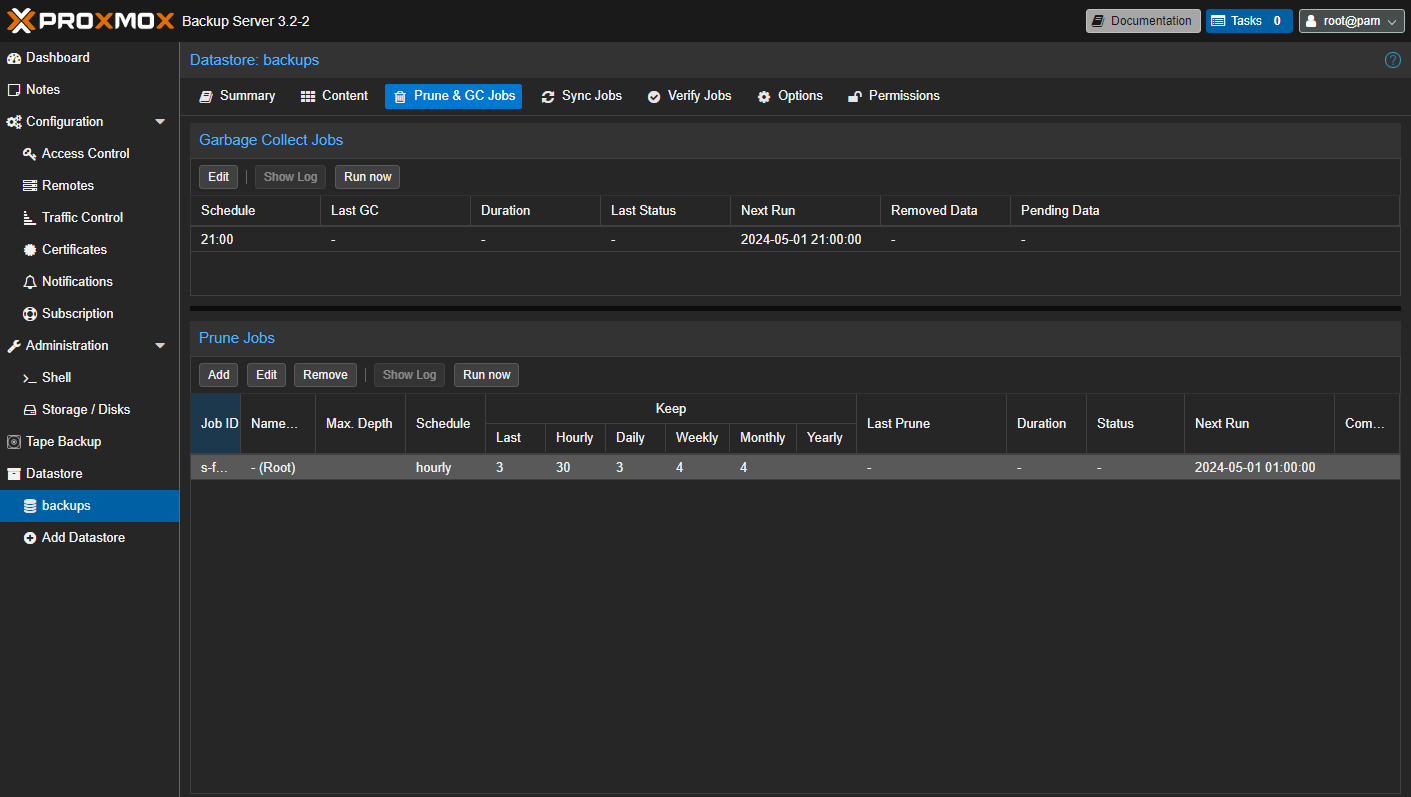The height and width of the screenshot is (797, 1411).
Task: Click the Dashboard gauge icon
Action: click(14, 58)
